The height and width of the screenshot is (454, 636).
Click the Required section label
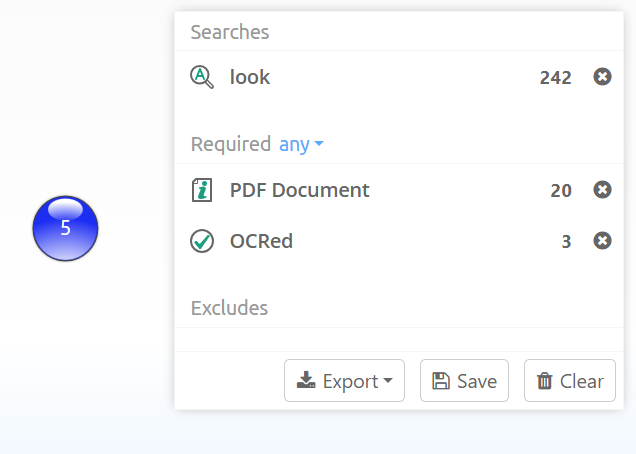coord(231,144)
